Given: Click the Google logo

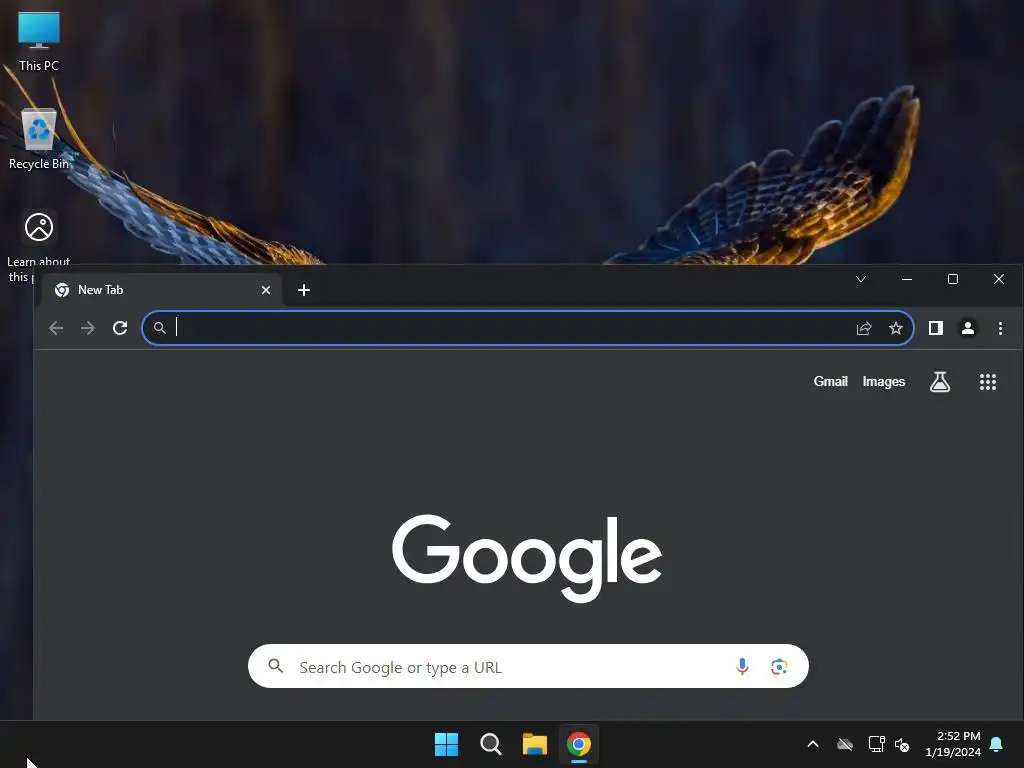Looking at the screenshot, I should (x=527, y=558).
